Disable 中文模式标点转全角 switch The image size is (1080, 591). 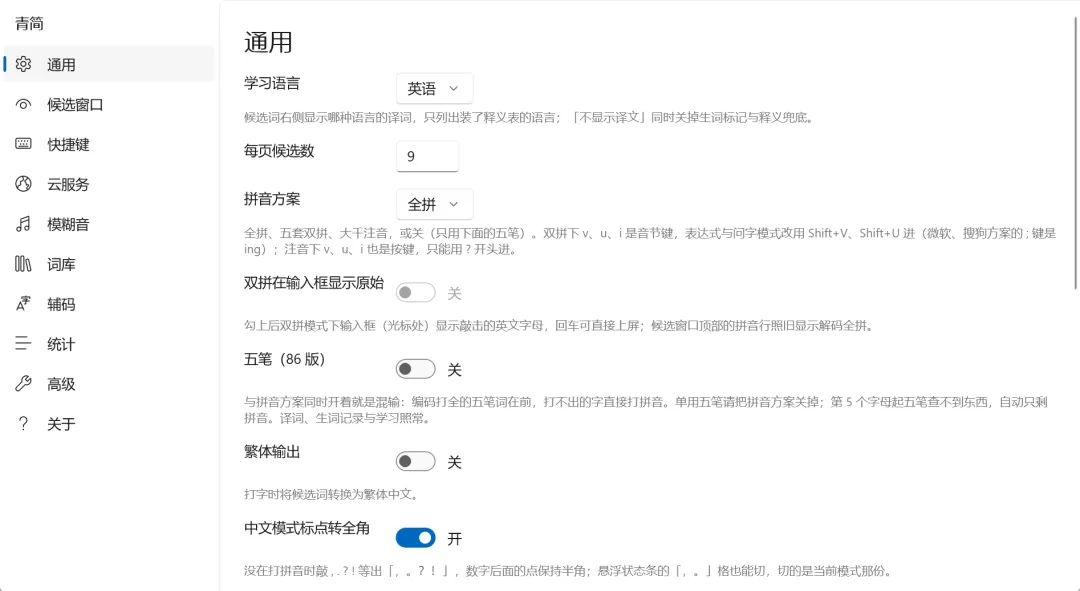coord(415,538)
